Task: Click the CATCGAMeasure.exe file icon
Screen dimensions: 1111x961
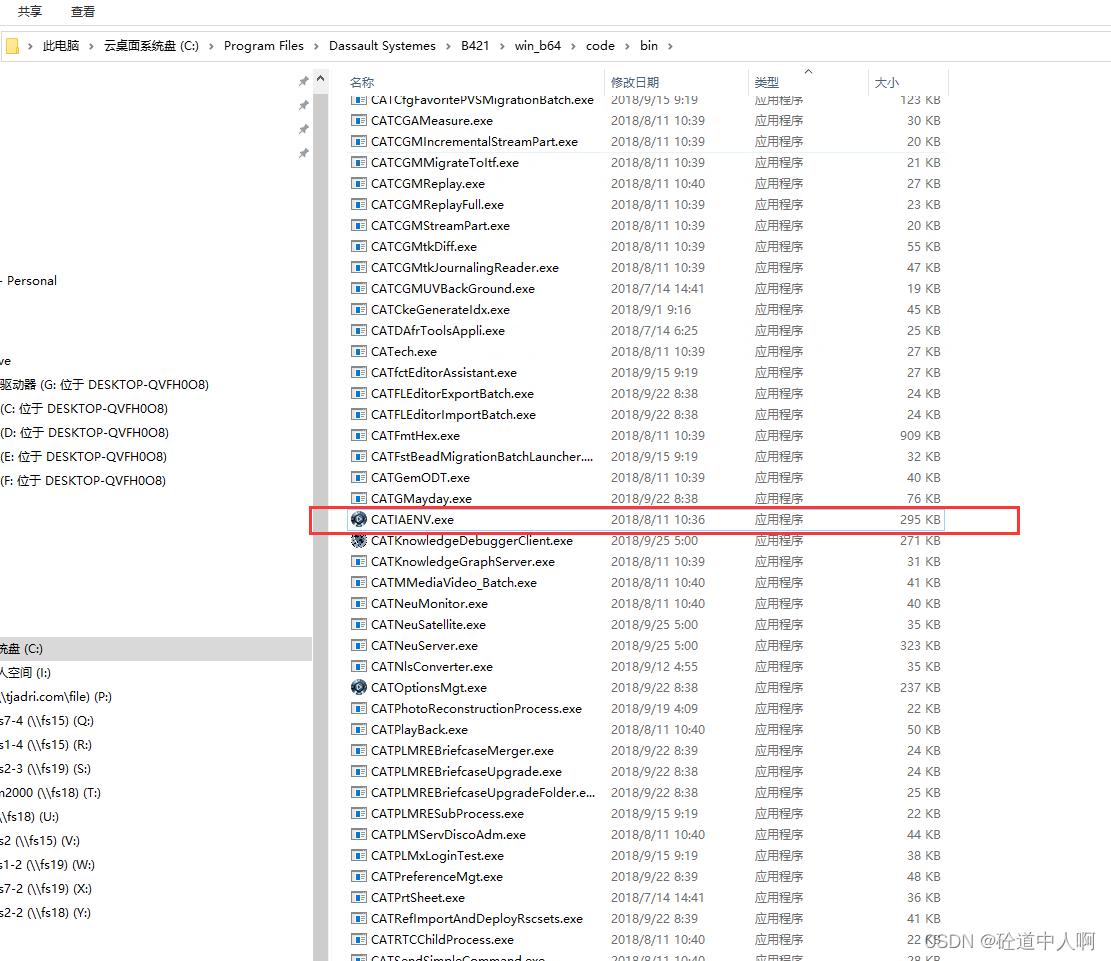Action: click(359, 120)
